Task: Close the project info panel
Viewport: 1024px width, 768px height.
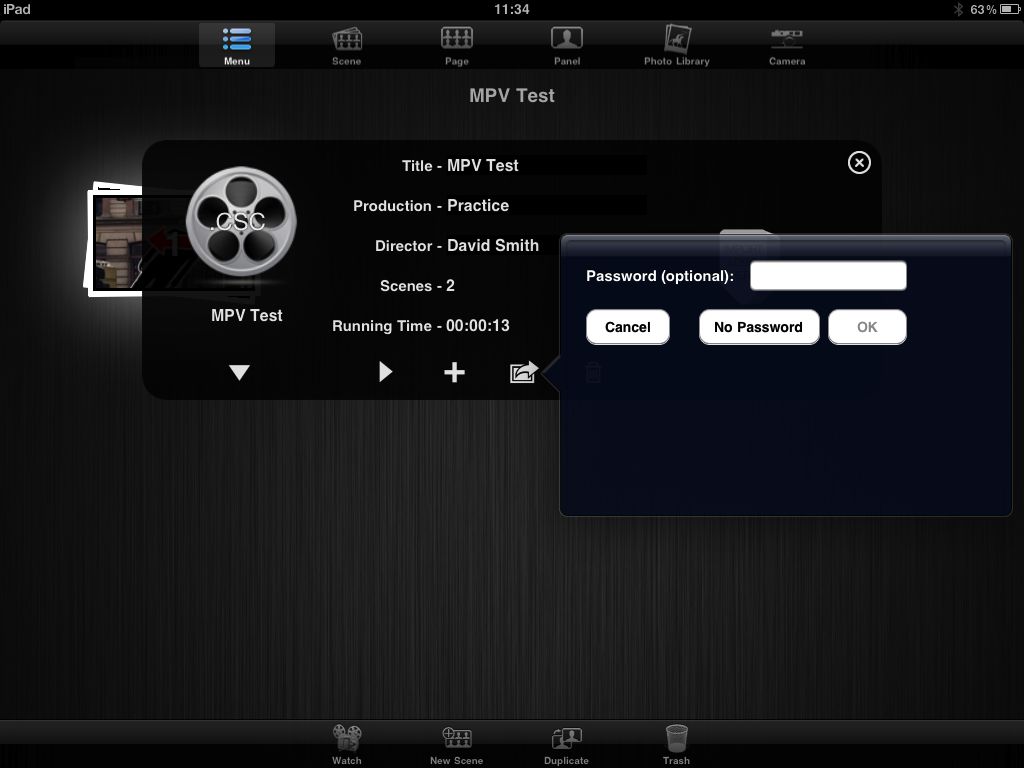Action: (x=859, y=163)
